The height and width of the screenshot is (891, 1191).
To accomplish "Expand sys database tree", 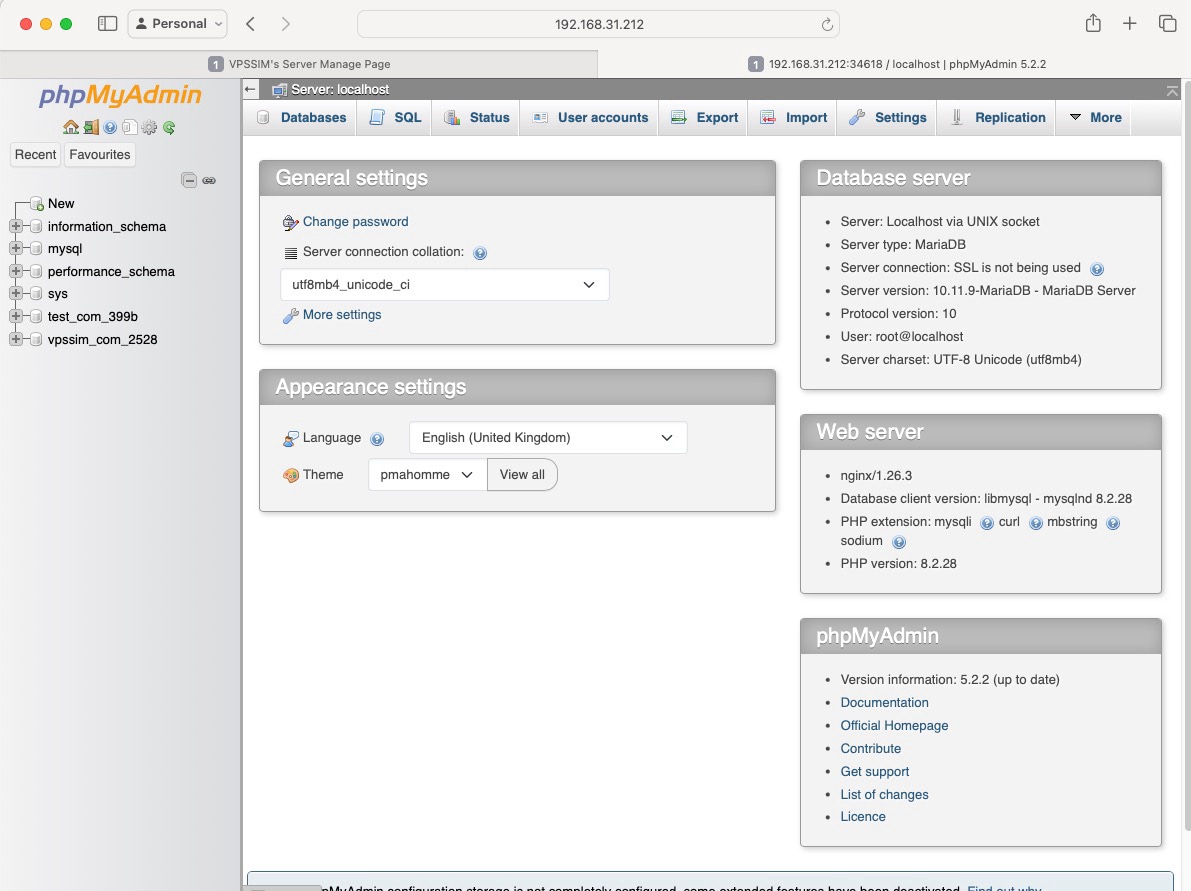I will (x=15, y=292).
